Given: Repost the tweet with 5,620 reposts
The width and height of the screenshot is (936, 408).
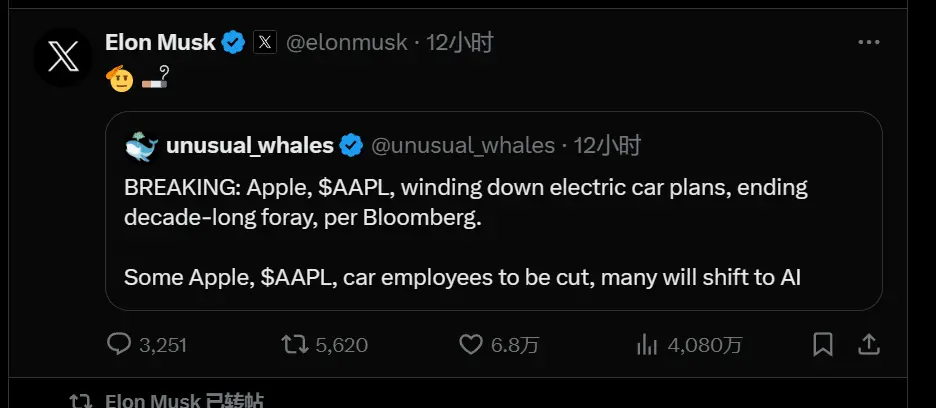Looking at the screenshot, I should pyautogui.click(x=295, y=344).
